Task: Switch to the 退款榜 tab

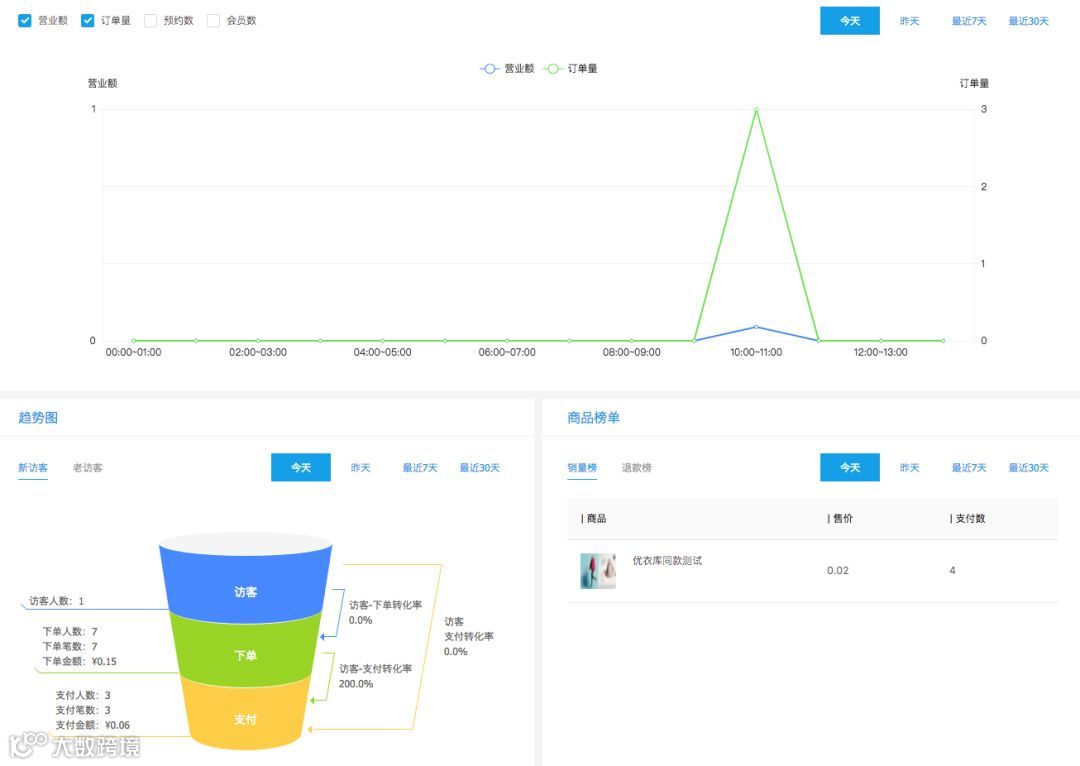Action: click(636, 468)
